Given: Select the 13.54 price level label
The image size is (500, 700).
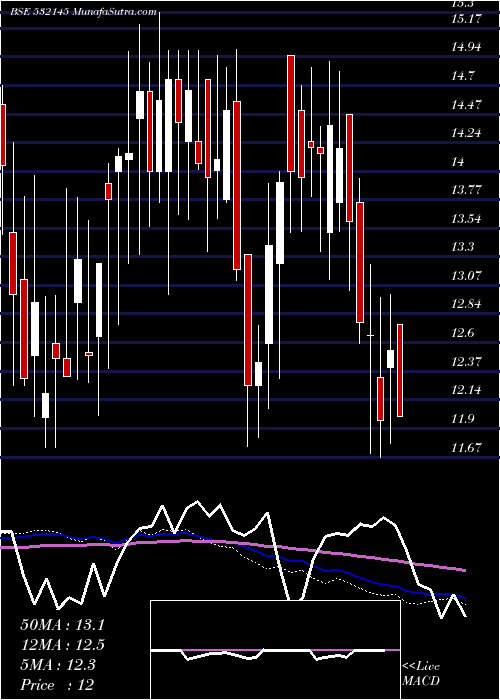Looking at the screenshot, I should (x=467, y=219).
